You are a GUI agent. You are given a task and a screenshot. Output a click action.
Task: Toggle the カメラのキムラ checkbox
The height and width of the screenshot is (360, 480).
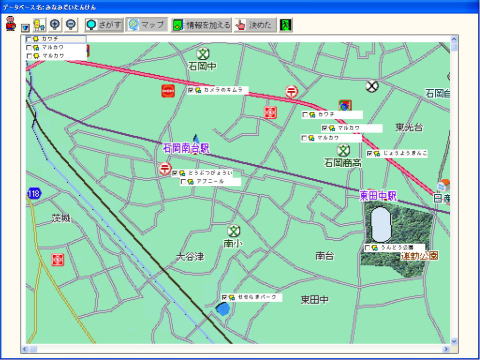(x=191, y=90)
